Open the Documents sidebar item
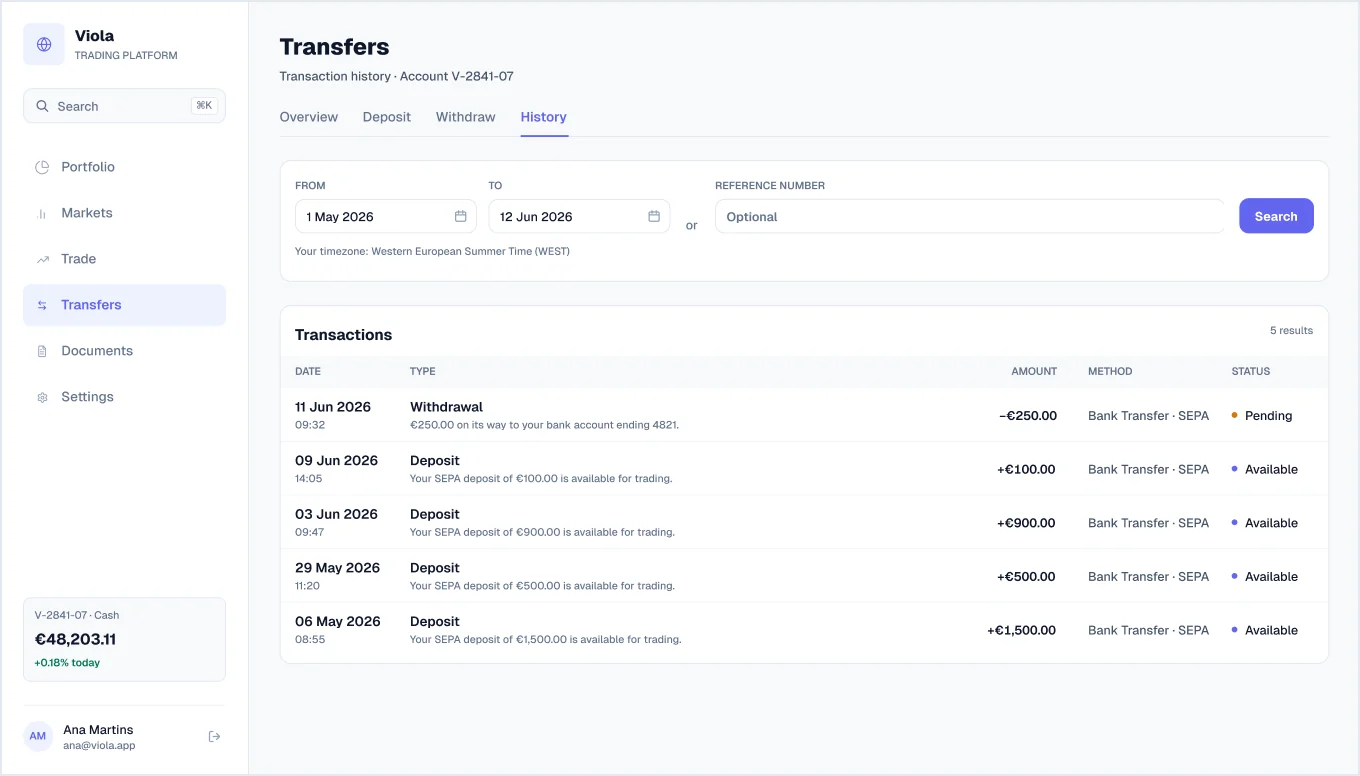Viewport: 1360px width, 776px height. pos(124,351)
